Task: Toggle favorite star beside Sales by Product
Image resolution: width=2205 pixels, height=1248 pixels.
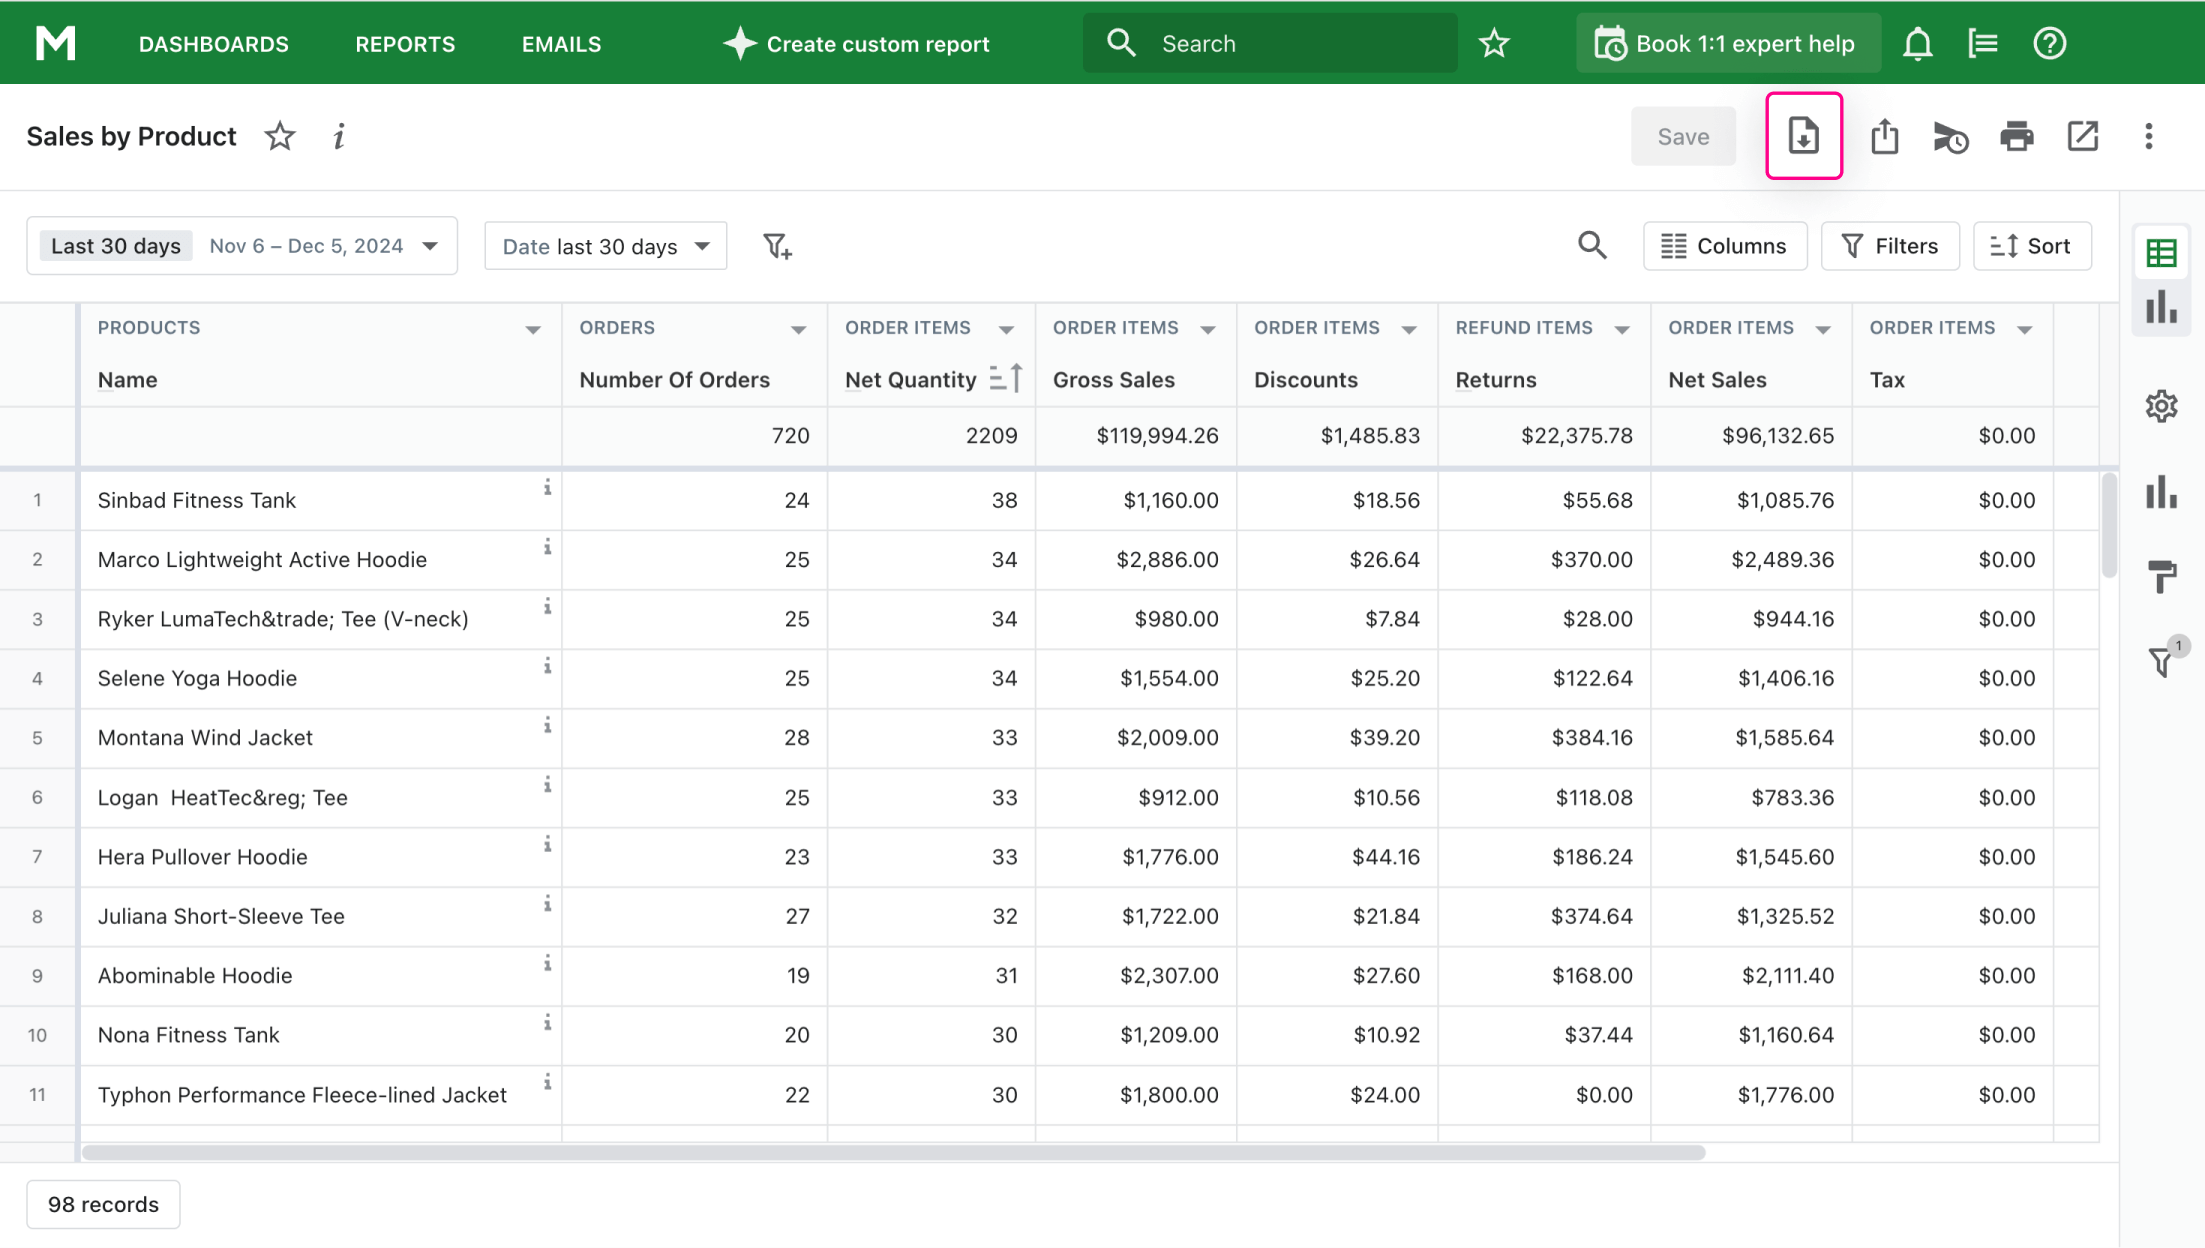Action: 280,136
